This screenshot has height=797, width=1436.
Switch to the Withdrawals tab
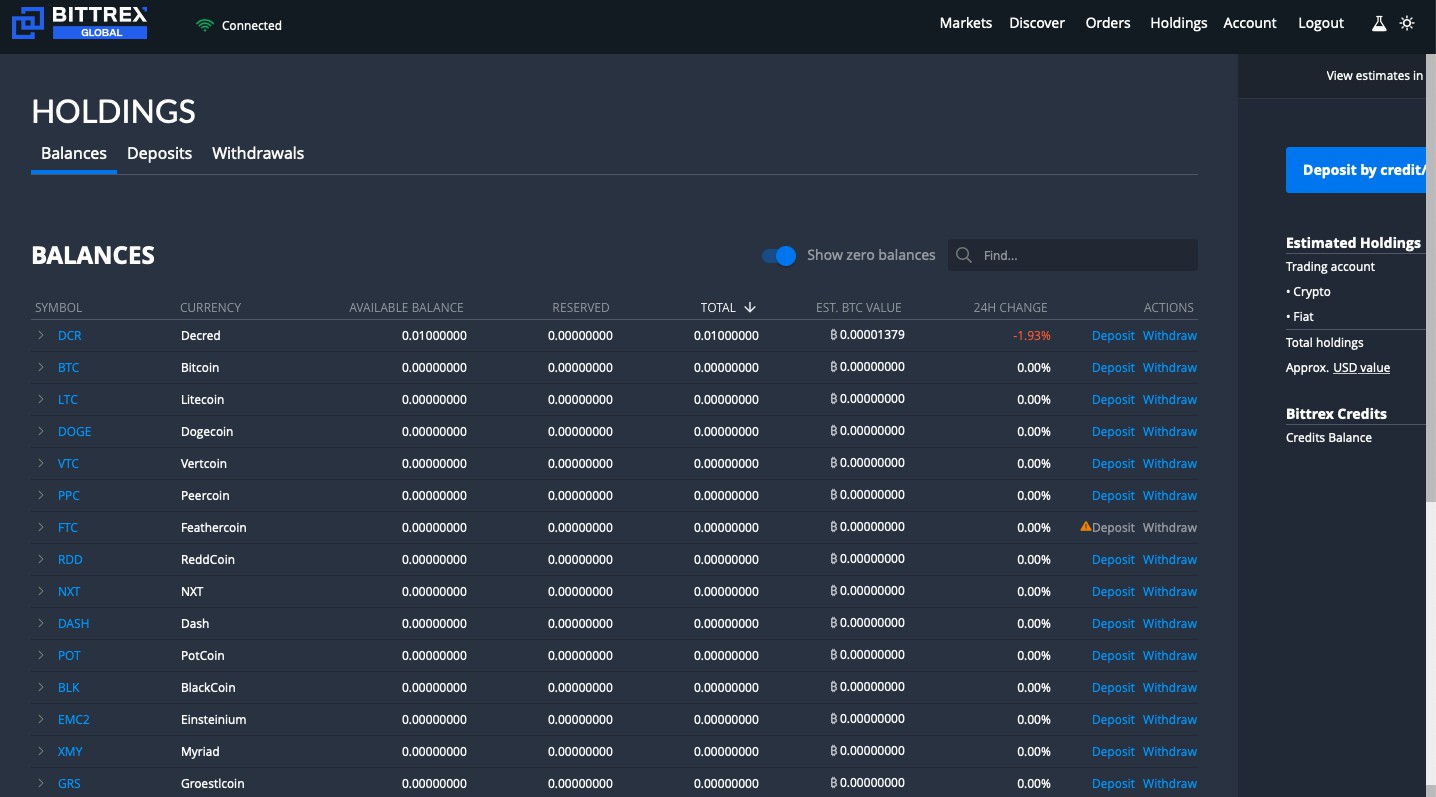click(x=258, y=153)
